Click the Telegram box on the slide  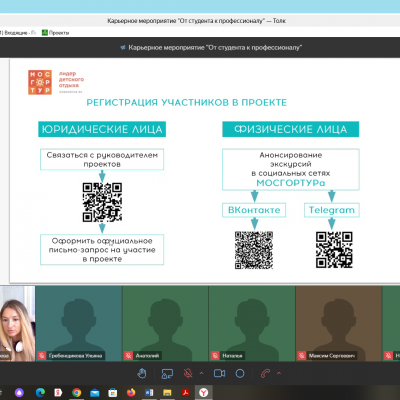(332, 210)
